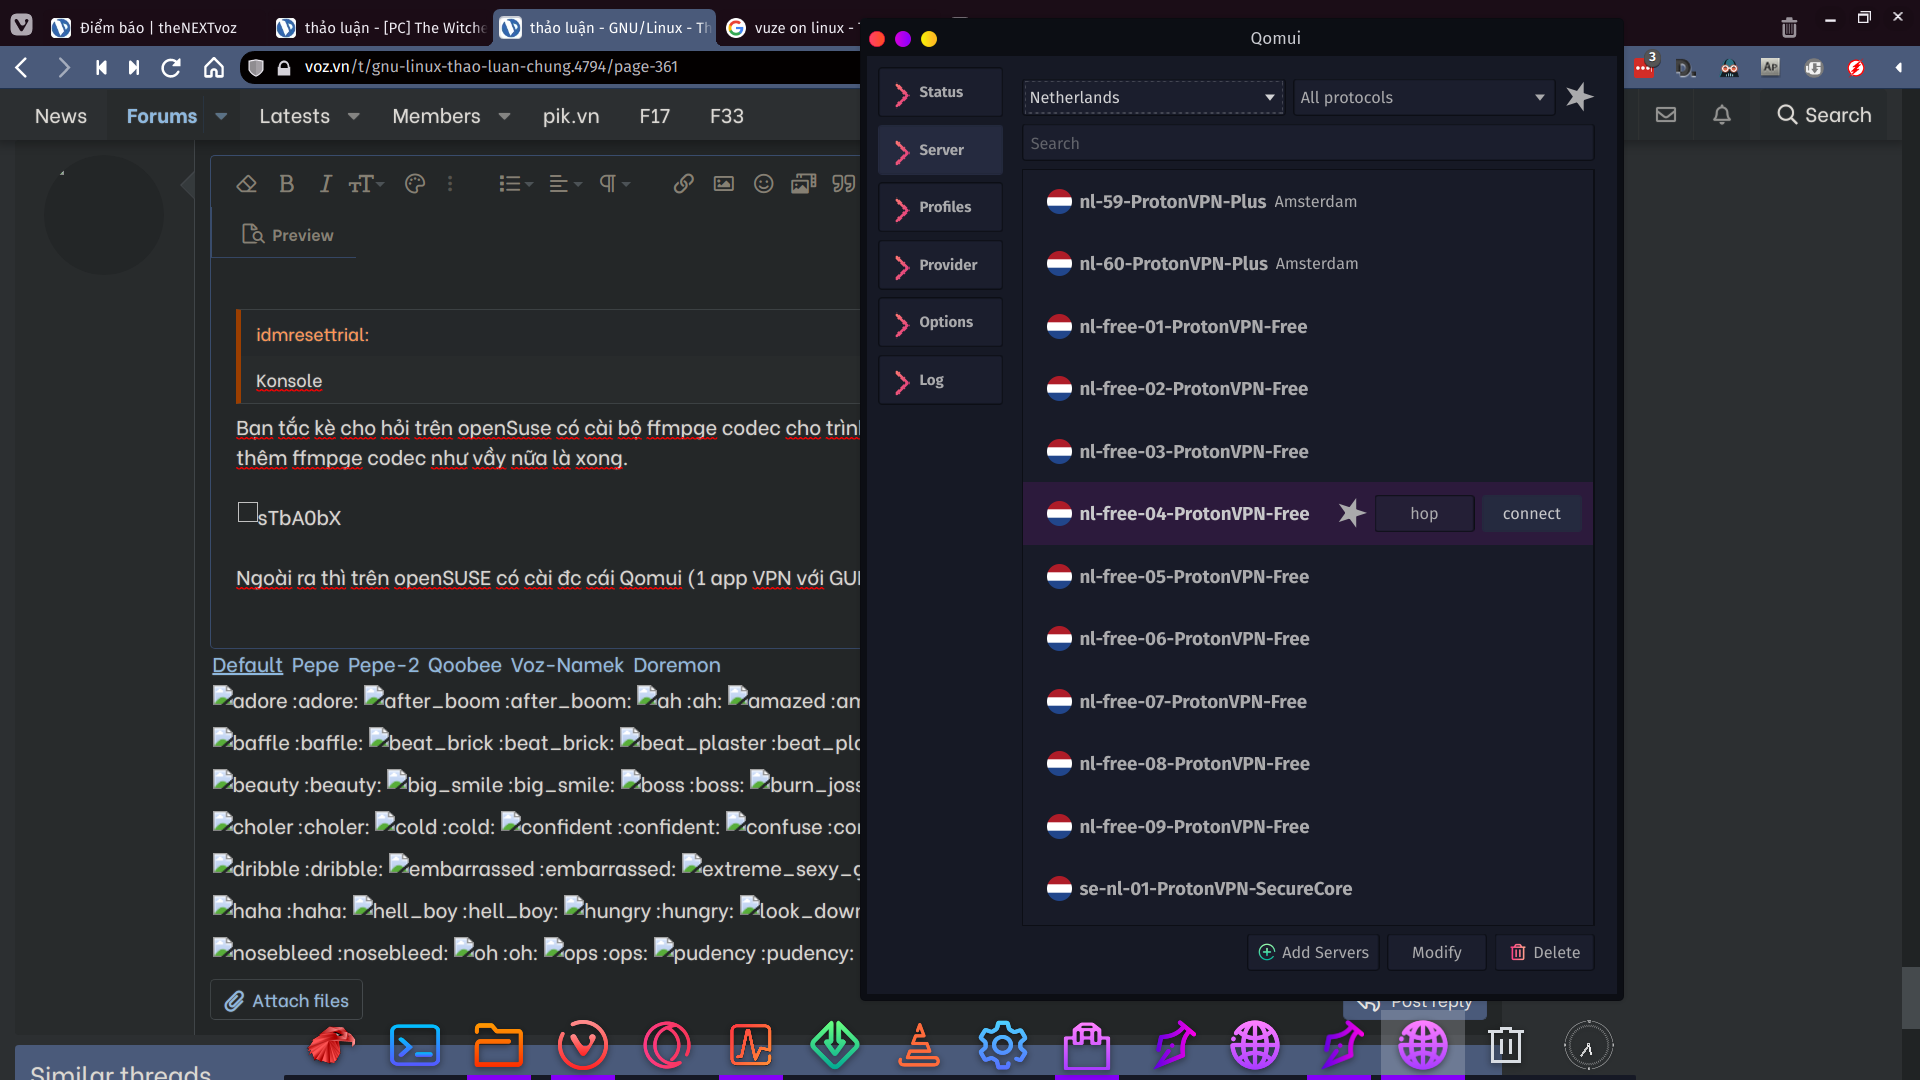This screenshot has width=1920, height=1080.
Task: Open the pik.vn navigation link
Action: tap(571, 116)
